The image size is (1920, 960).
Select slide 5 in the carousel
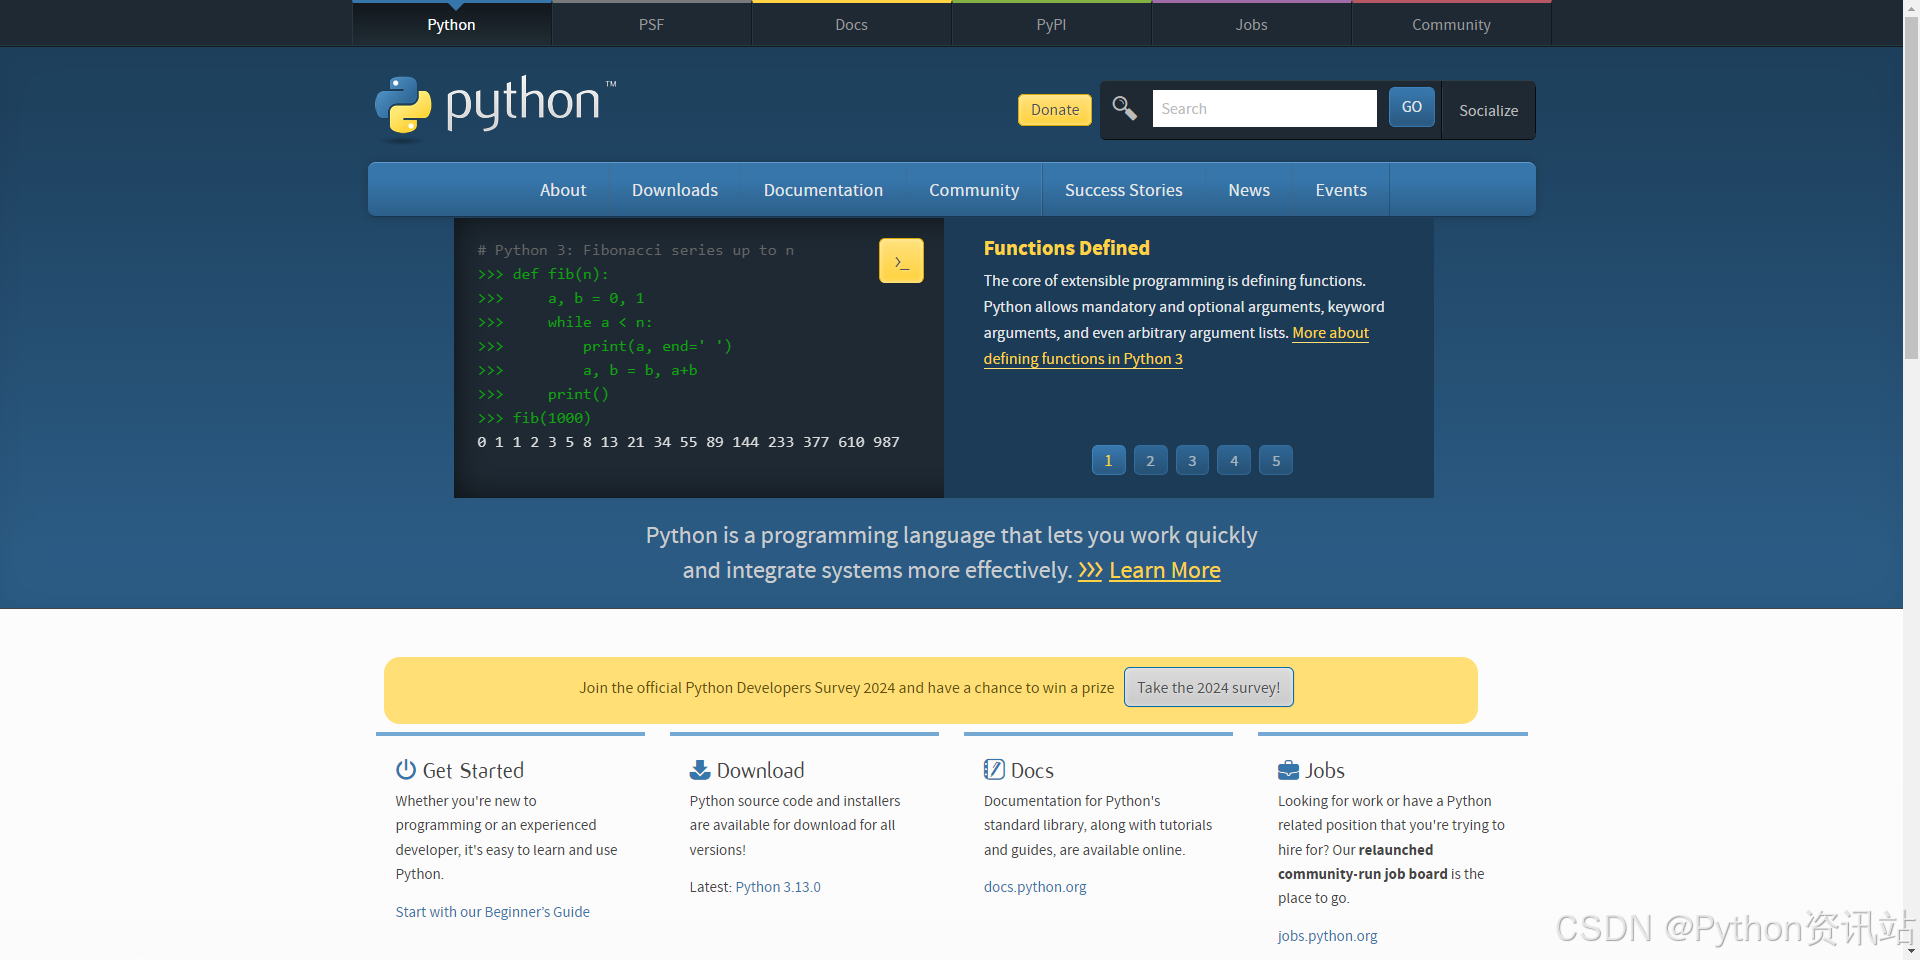1276,460
